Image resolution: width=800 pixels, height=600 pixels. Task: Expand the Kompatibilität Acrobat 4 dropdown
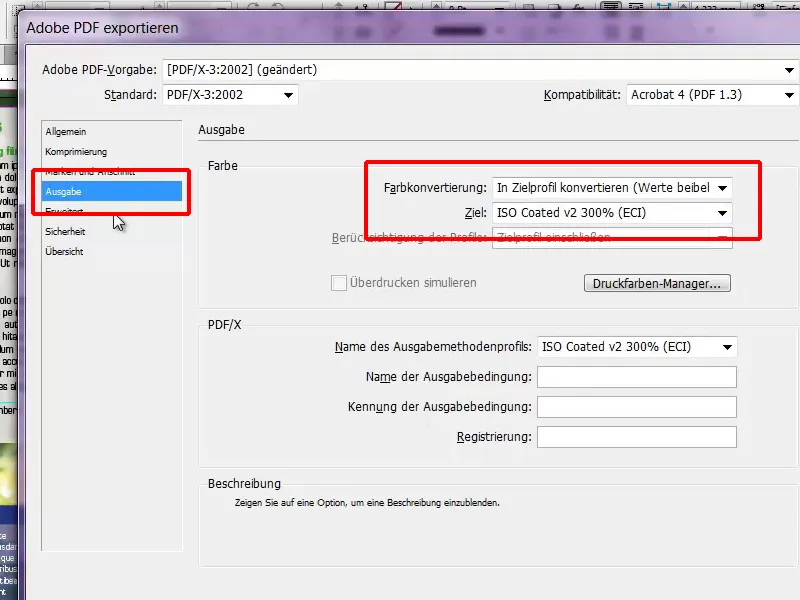pyautogui.click(x=712, y=95)
